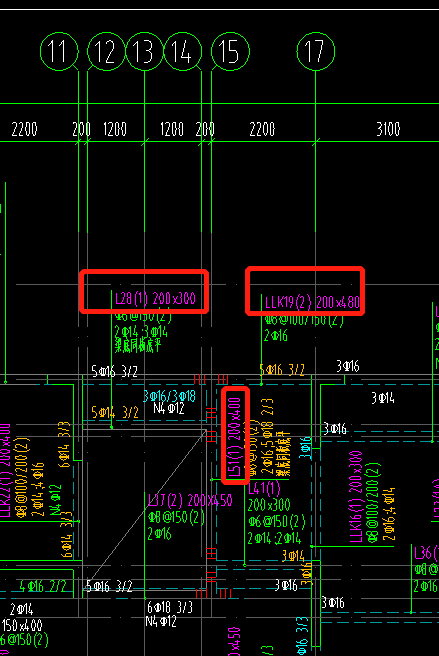Select vertical N4Φ12 beside LLK22 beam

[x=55, y=500]
